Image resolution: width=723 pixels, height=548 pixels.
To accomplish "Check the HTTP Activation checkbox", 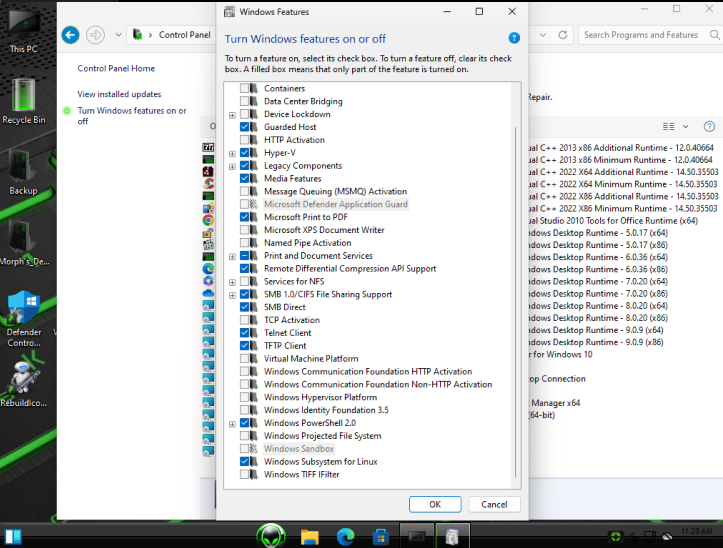I will (x=244, y=140).
